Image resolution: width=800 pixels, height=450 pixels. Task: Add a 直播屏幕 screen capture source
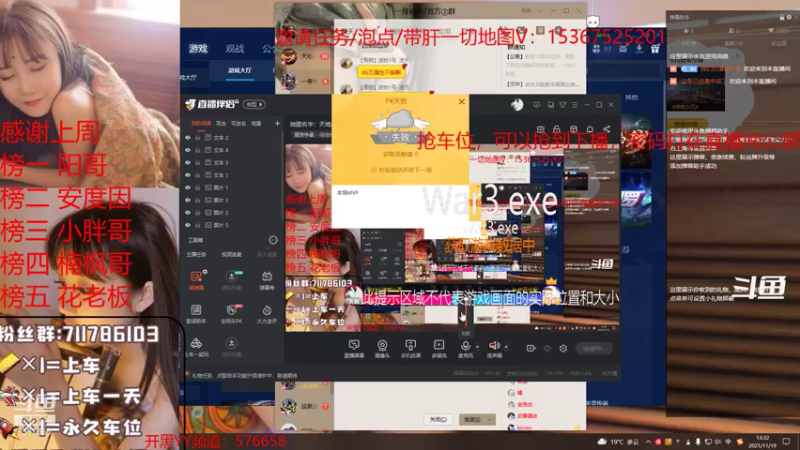tap(354, 349)
